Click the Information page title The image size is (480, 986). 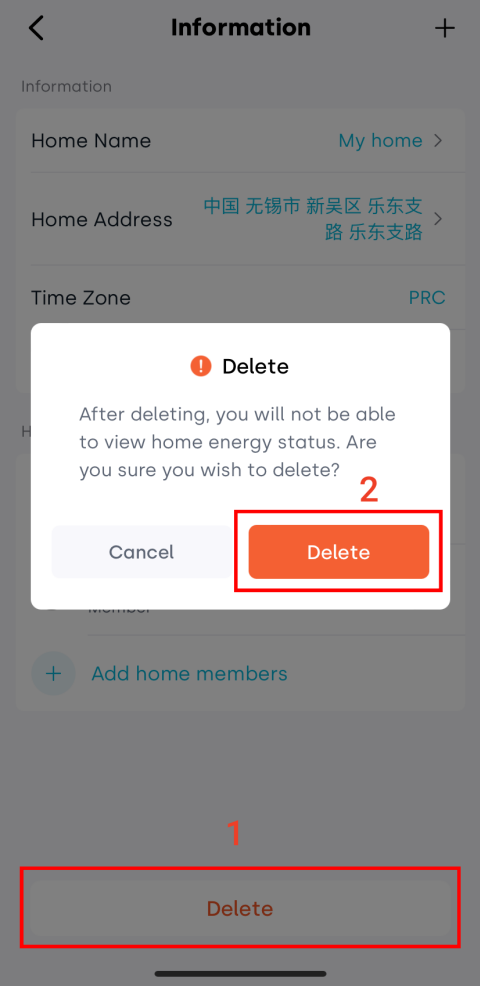tap(241, 28)
